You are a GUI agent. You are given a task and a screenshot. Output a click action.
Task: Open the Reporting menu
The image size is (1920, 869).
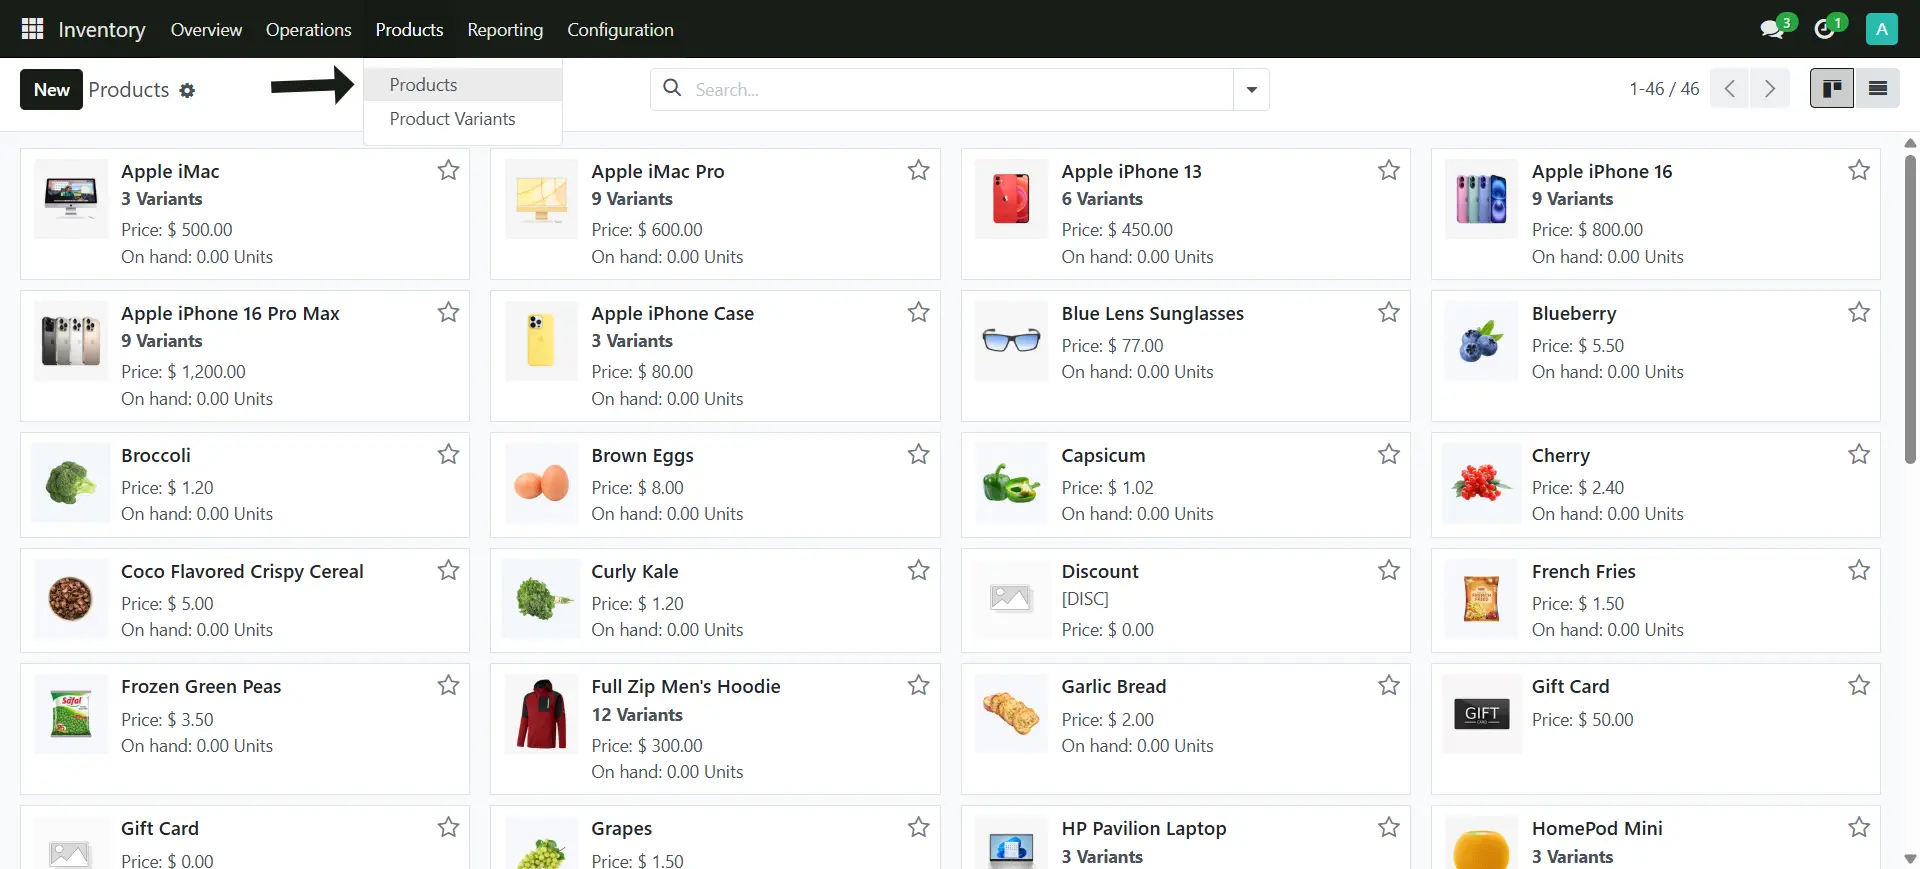(505, 30)
